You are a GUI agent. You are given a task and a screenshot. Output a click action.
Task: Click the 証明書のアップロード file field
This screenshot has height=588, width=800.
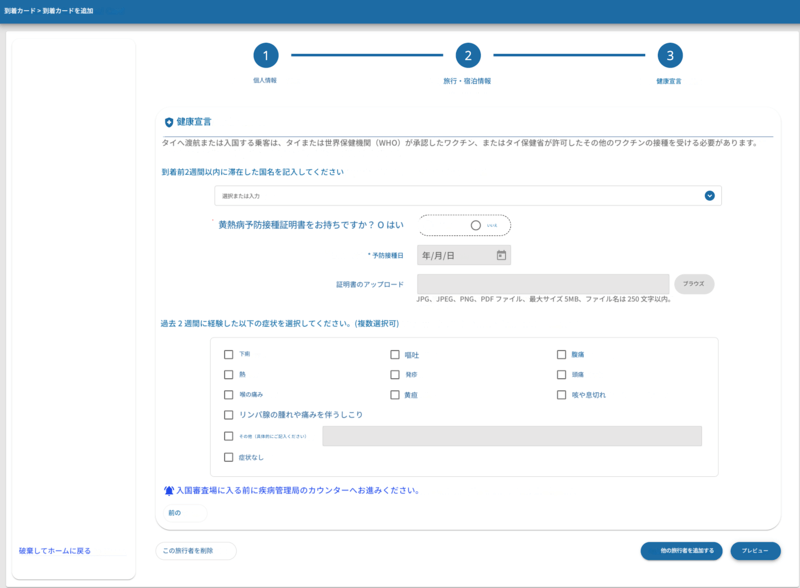click(x=543, y=284)
